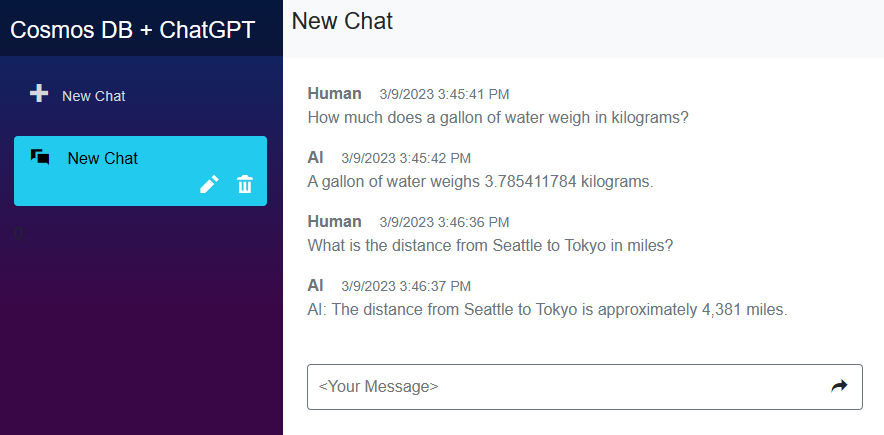Click the plus icon for New Chat
This screenshot has height=435, width=884.
click(x=39, y=93)
